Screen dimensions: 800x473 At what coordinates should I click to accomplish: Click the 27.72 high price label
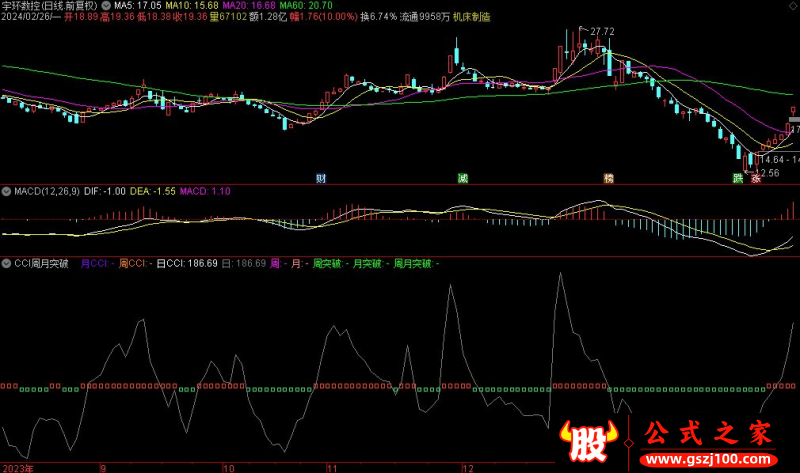pyautogui.click(x=601, y=33)
